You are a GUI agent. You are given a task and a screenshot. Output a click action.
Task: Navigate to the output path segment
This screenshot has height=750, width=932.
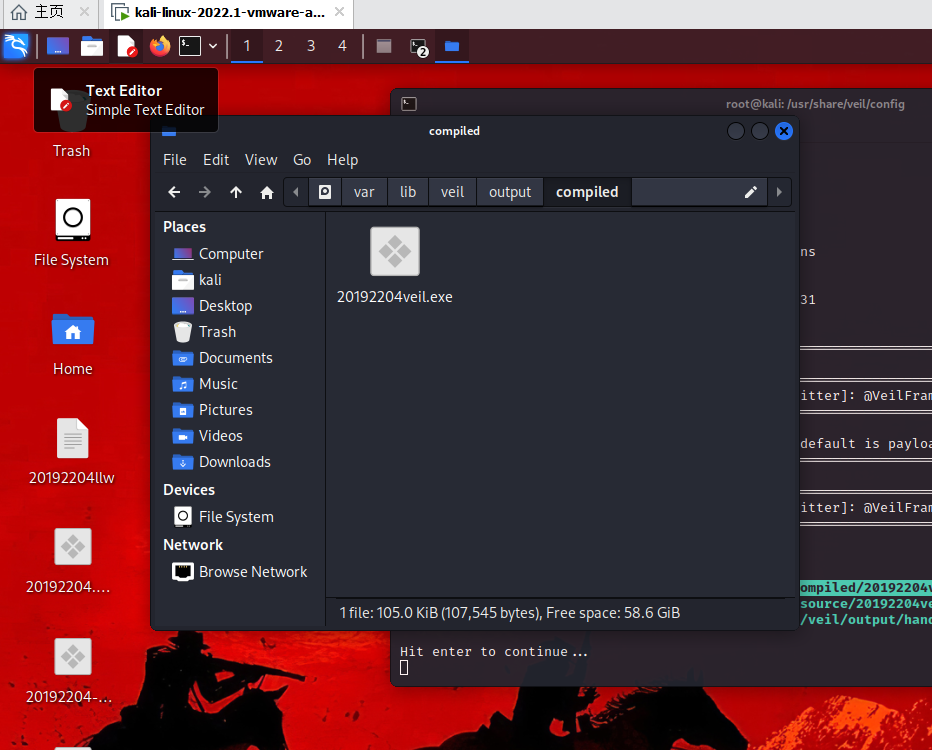[510, 192]
